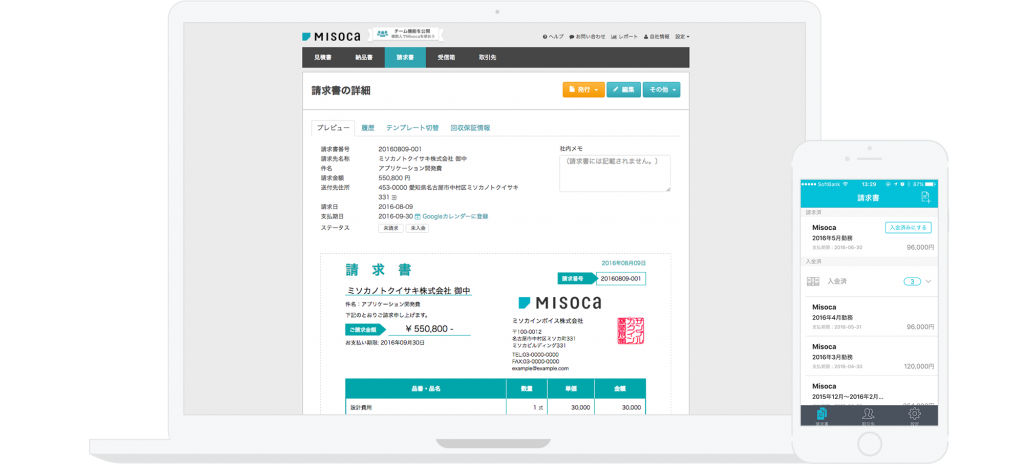The width and height of the screenshot is (1024, 465).
Task: Open 回収保証情報 sub-tab
Action: tap(470, 128)
